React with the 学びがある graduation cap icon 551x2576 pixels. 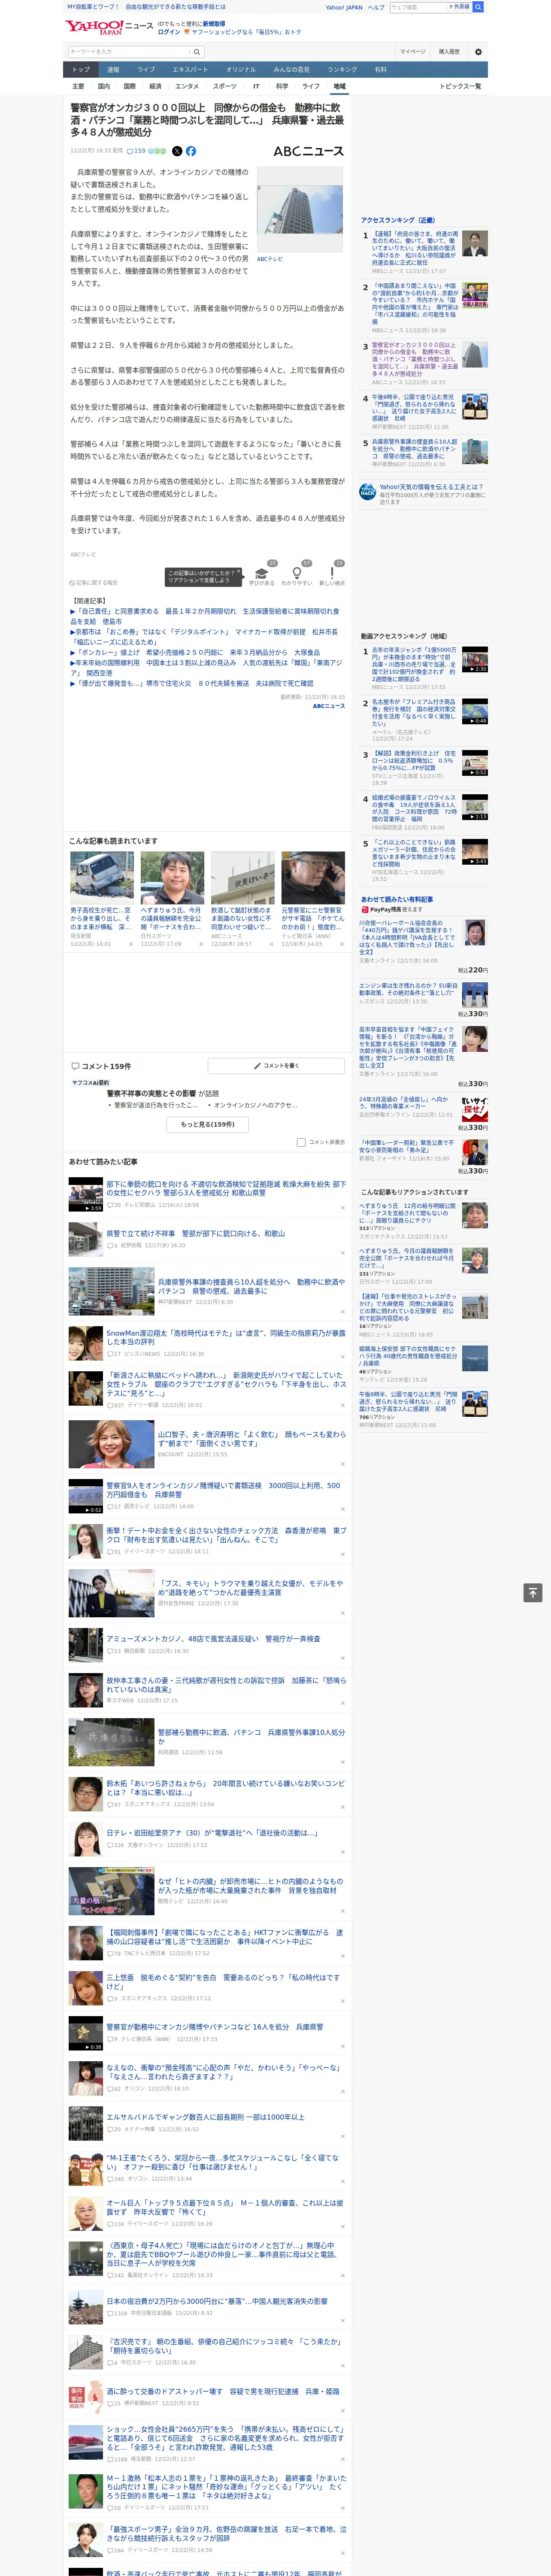pos(262,573)
